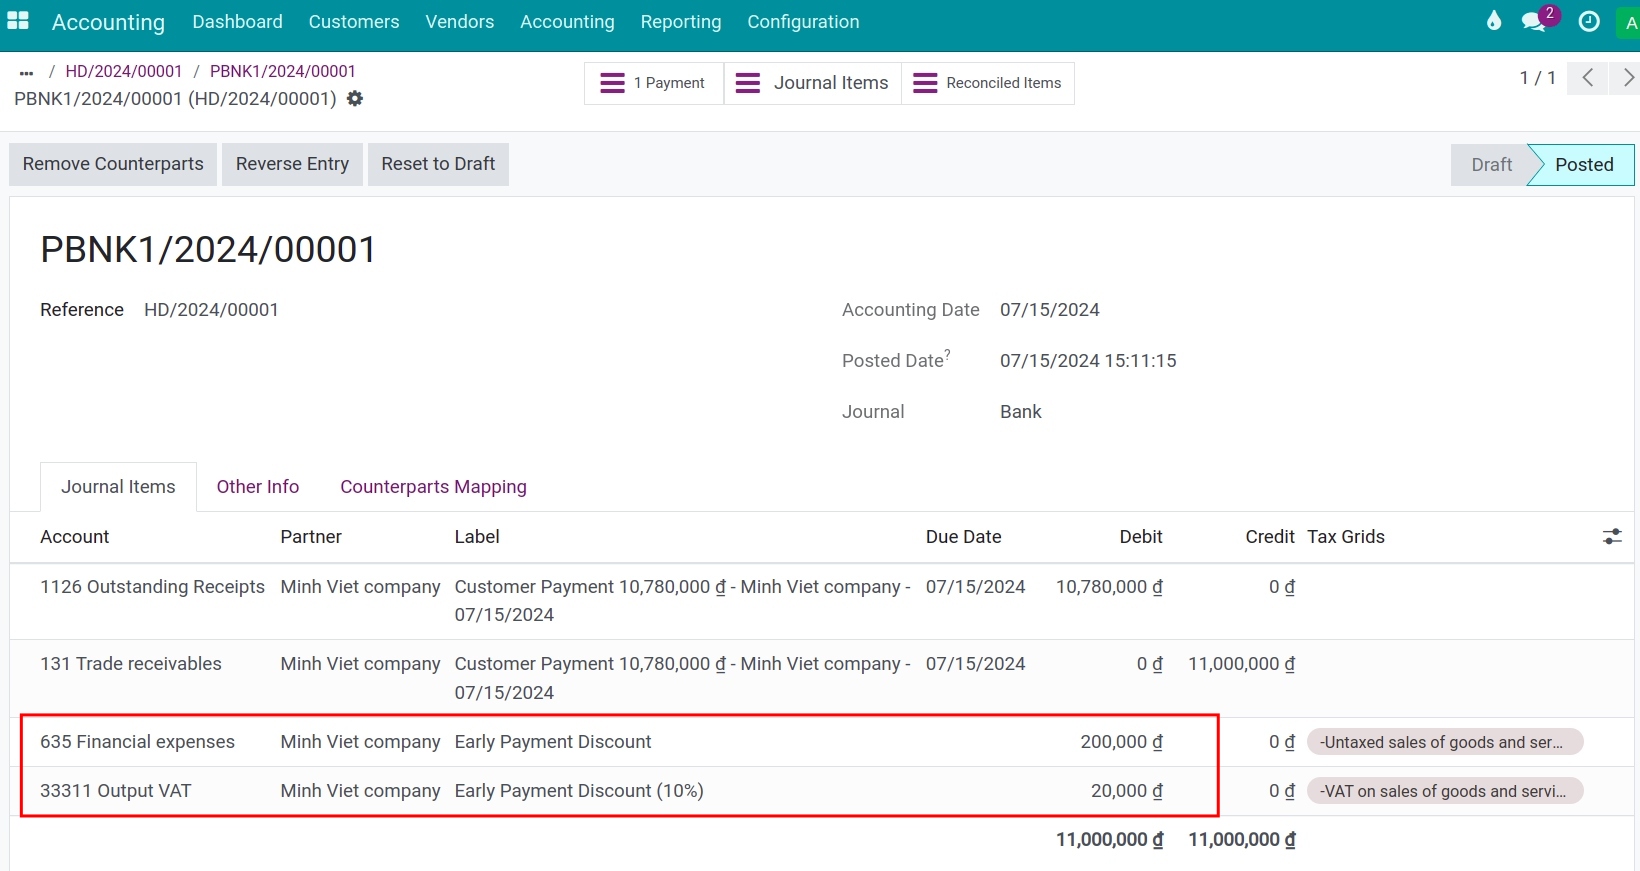The image size is (1640, 871).
Task: Click Reset to Draft button
Action: click(438, 164)
